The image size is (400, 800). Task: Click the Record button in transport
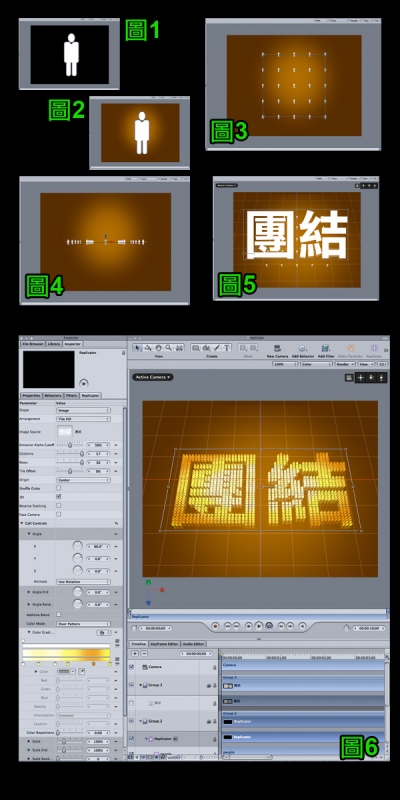coord(215,626)
